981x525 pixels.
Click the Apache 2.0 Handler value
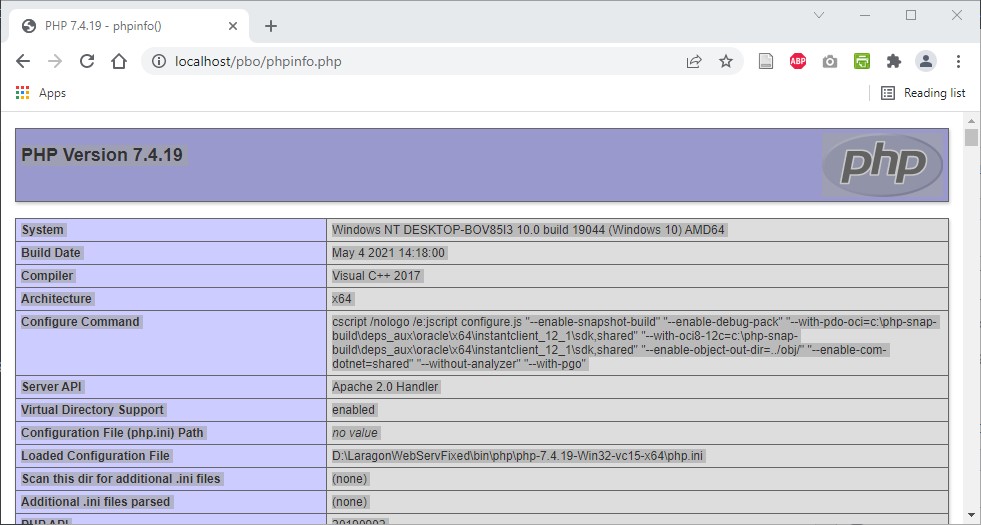point(385,387)
